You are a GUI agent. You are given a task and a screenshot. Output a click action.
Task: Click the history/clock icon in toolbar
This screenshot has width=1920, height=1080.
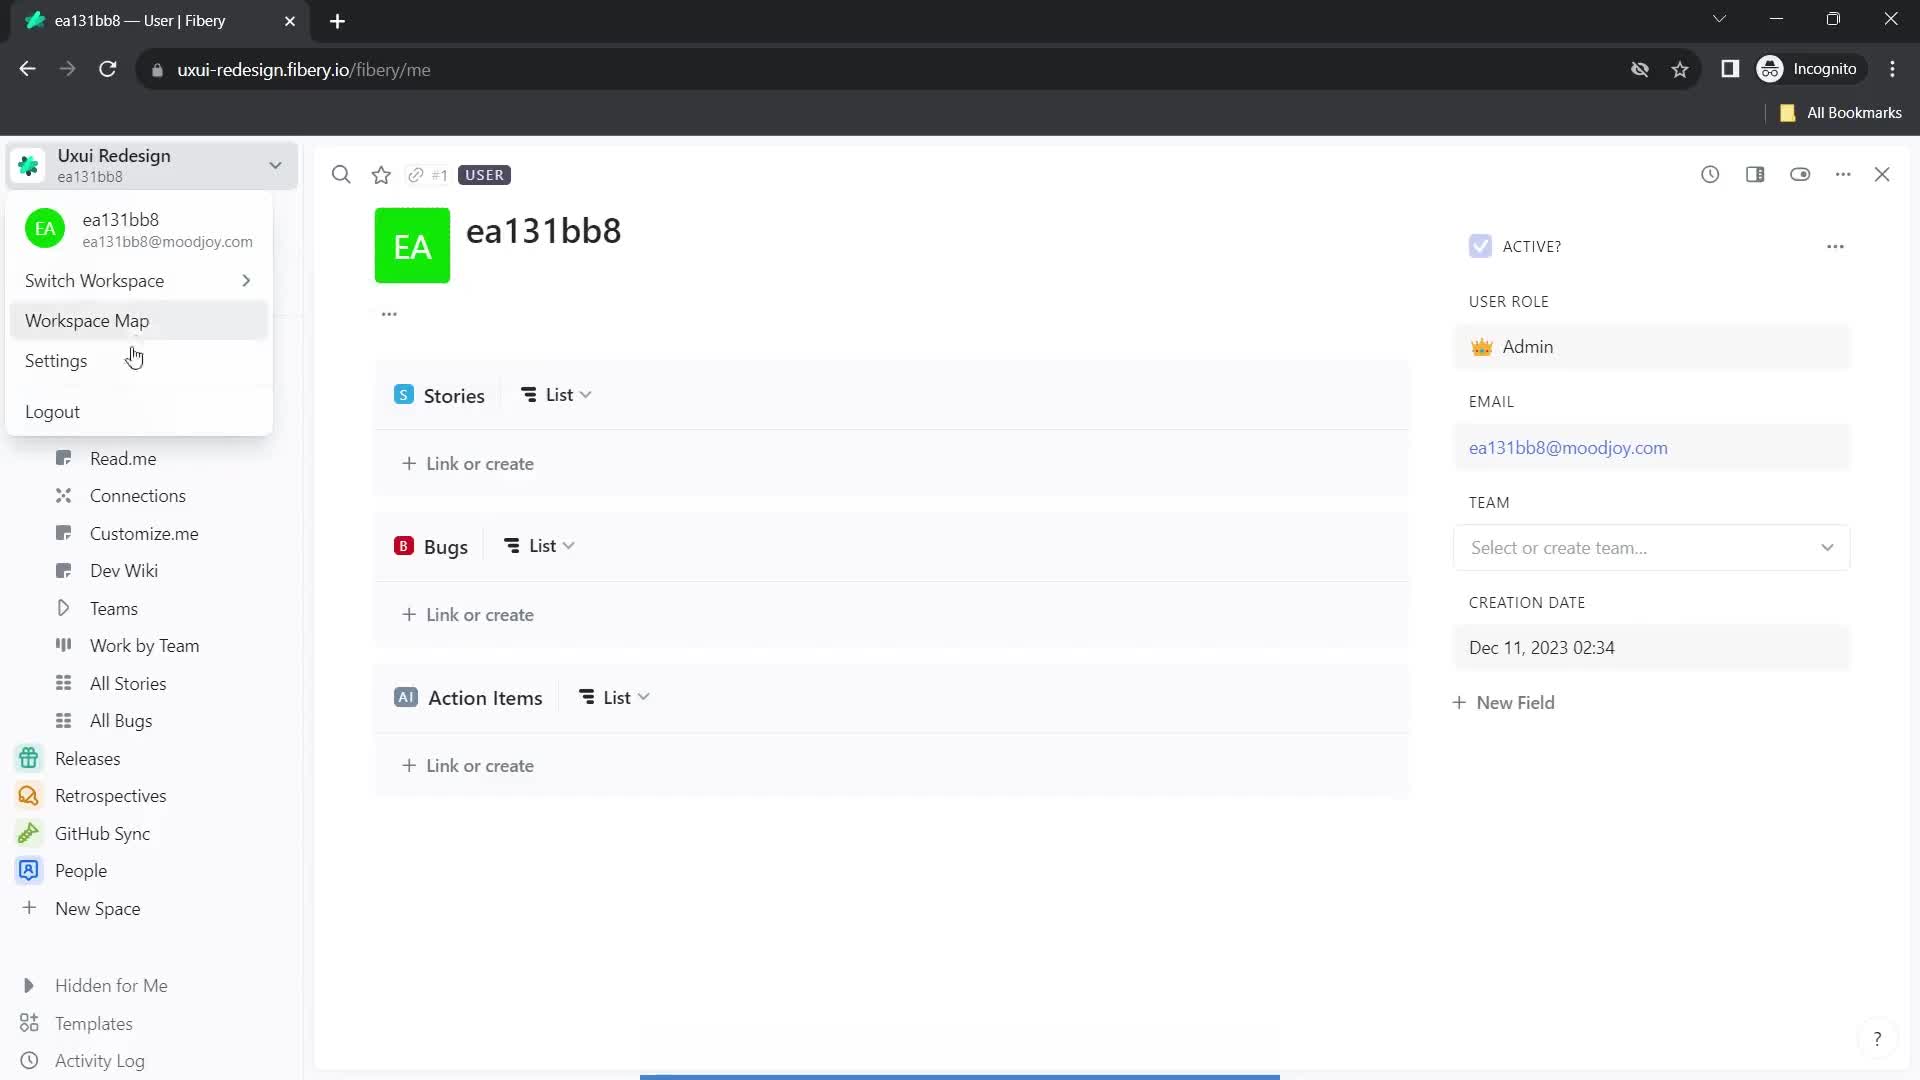click(x=1710, y=173)
